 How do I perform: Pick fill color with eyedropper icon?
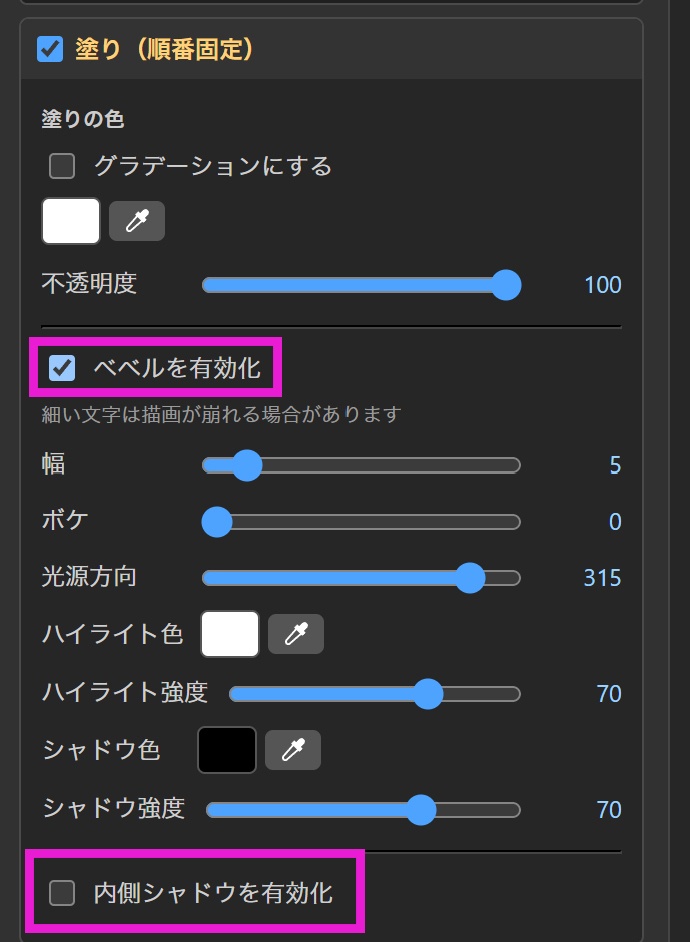(137, 221)
